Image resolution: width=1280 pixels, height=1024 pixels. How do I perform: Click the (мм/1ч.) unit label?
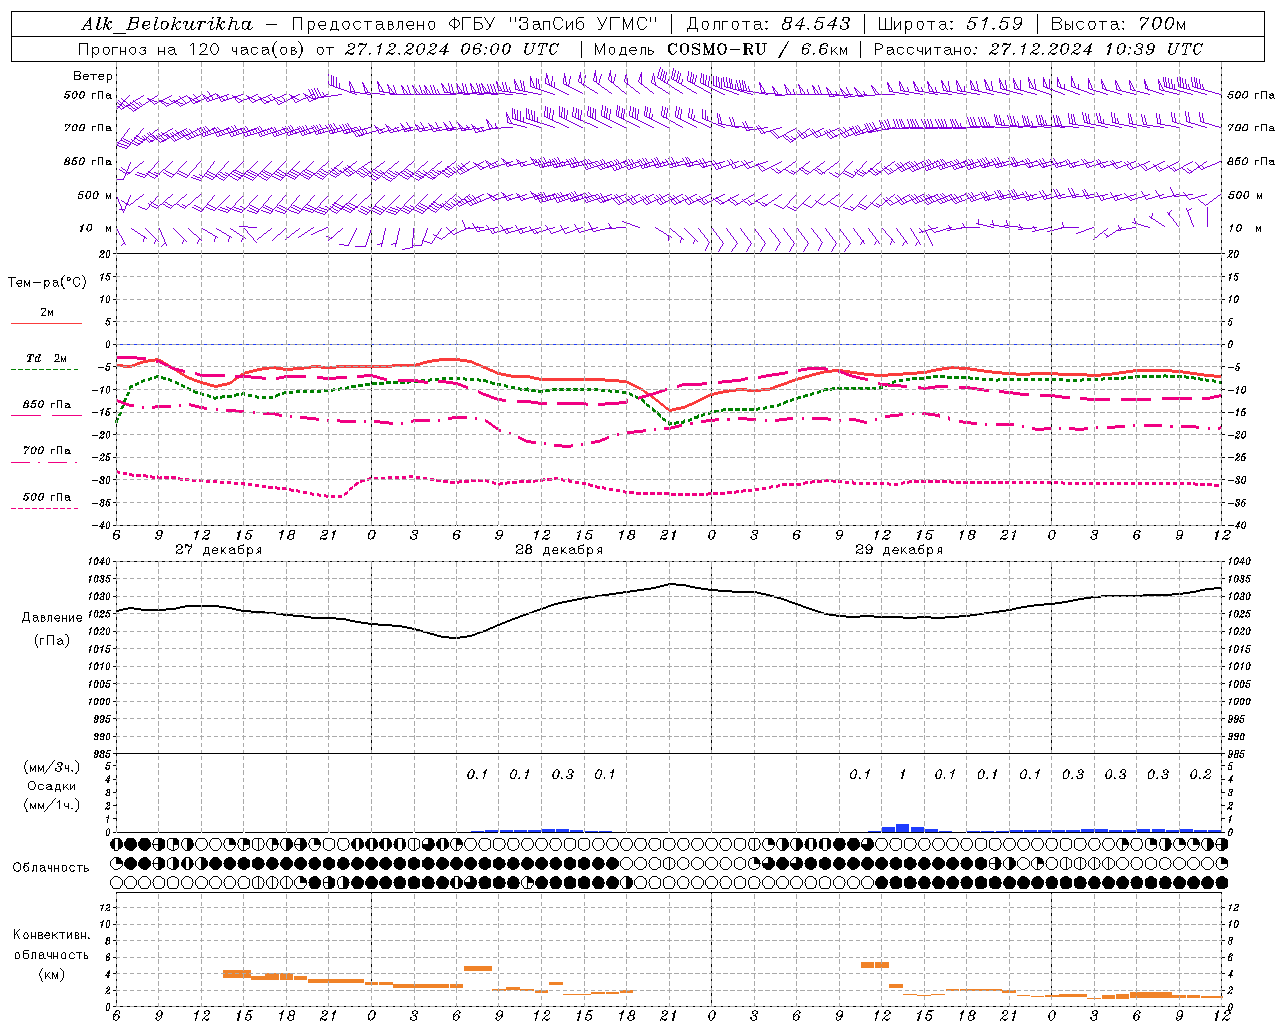(52, 805)
